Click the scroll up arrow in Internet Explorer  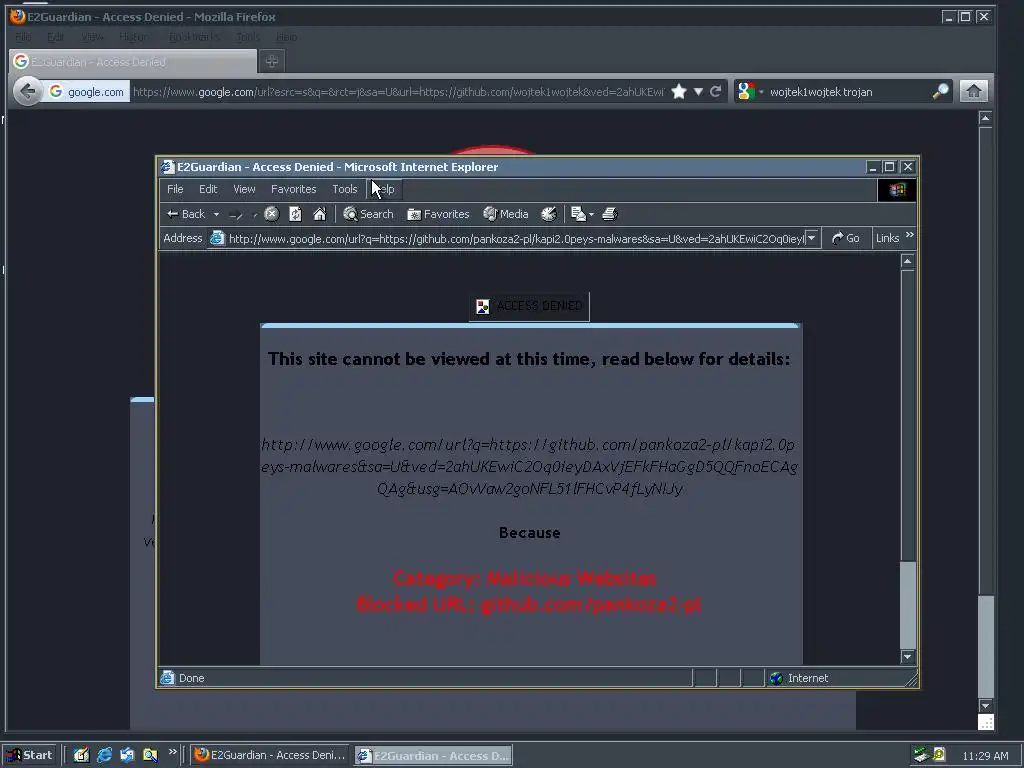click(908, 261)
